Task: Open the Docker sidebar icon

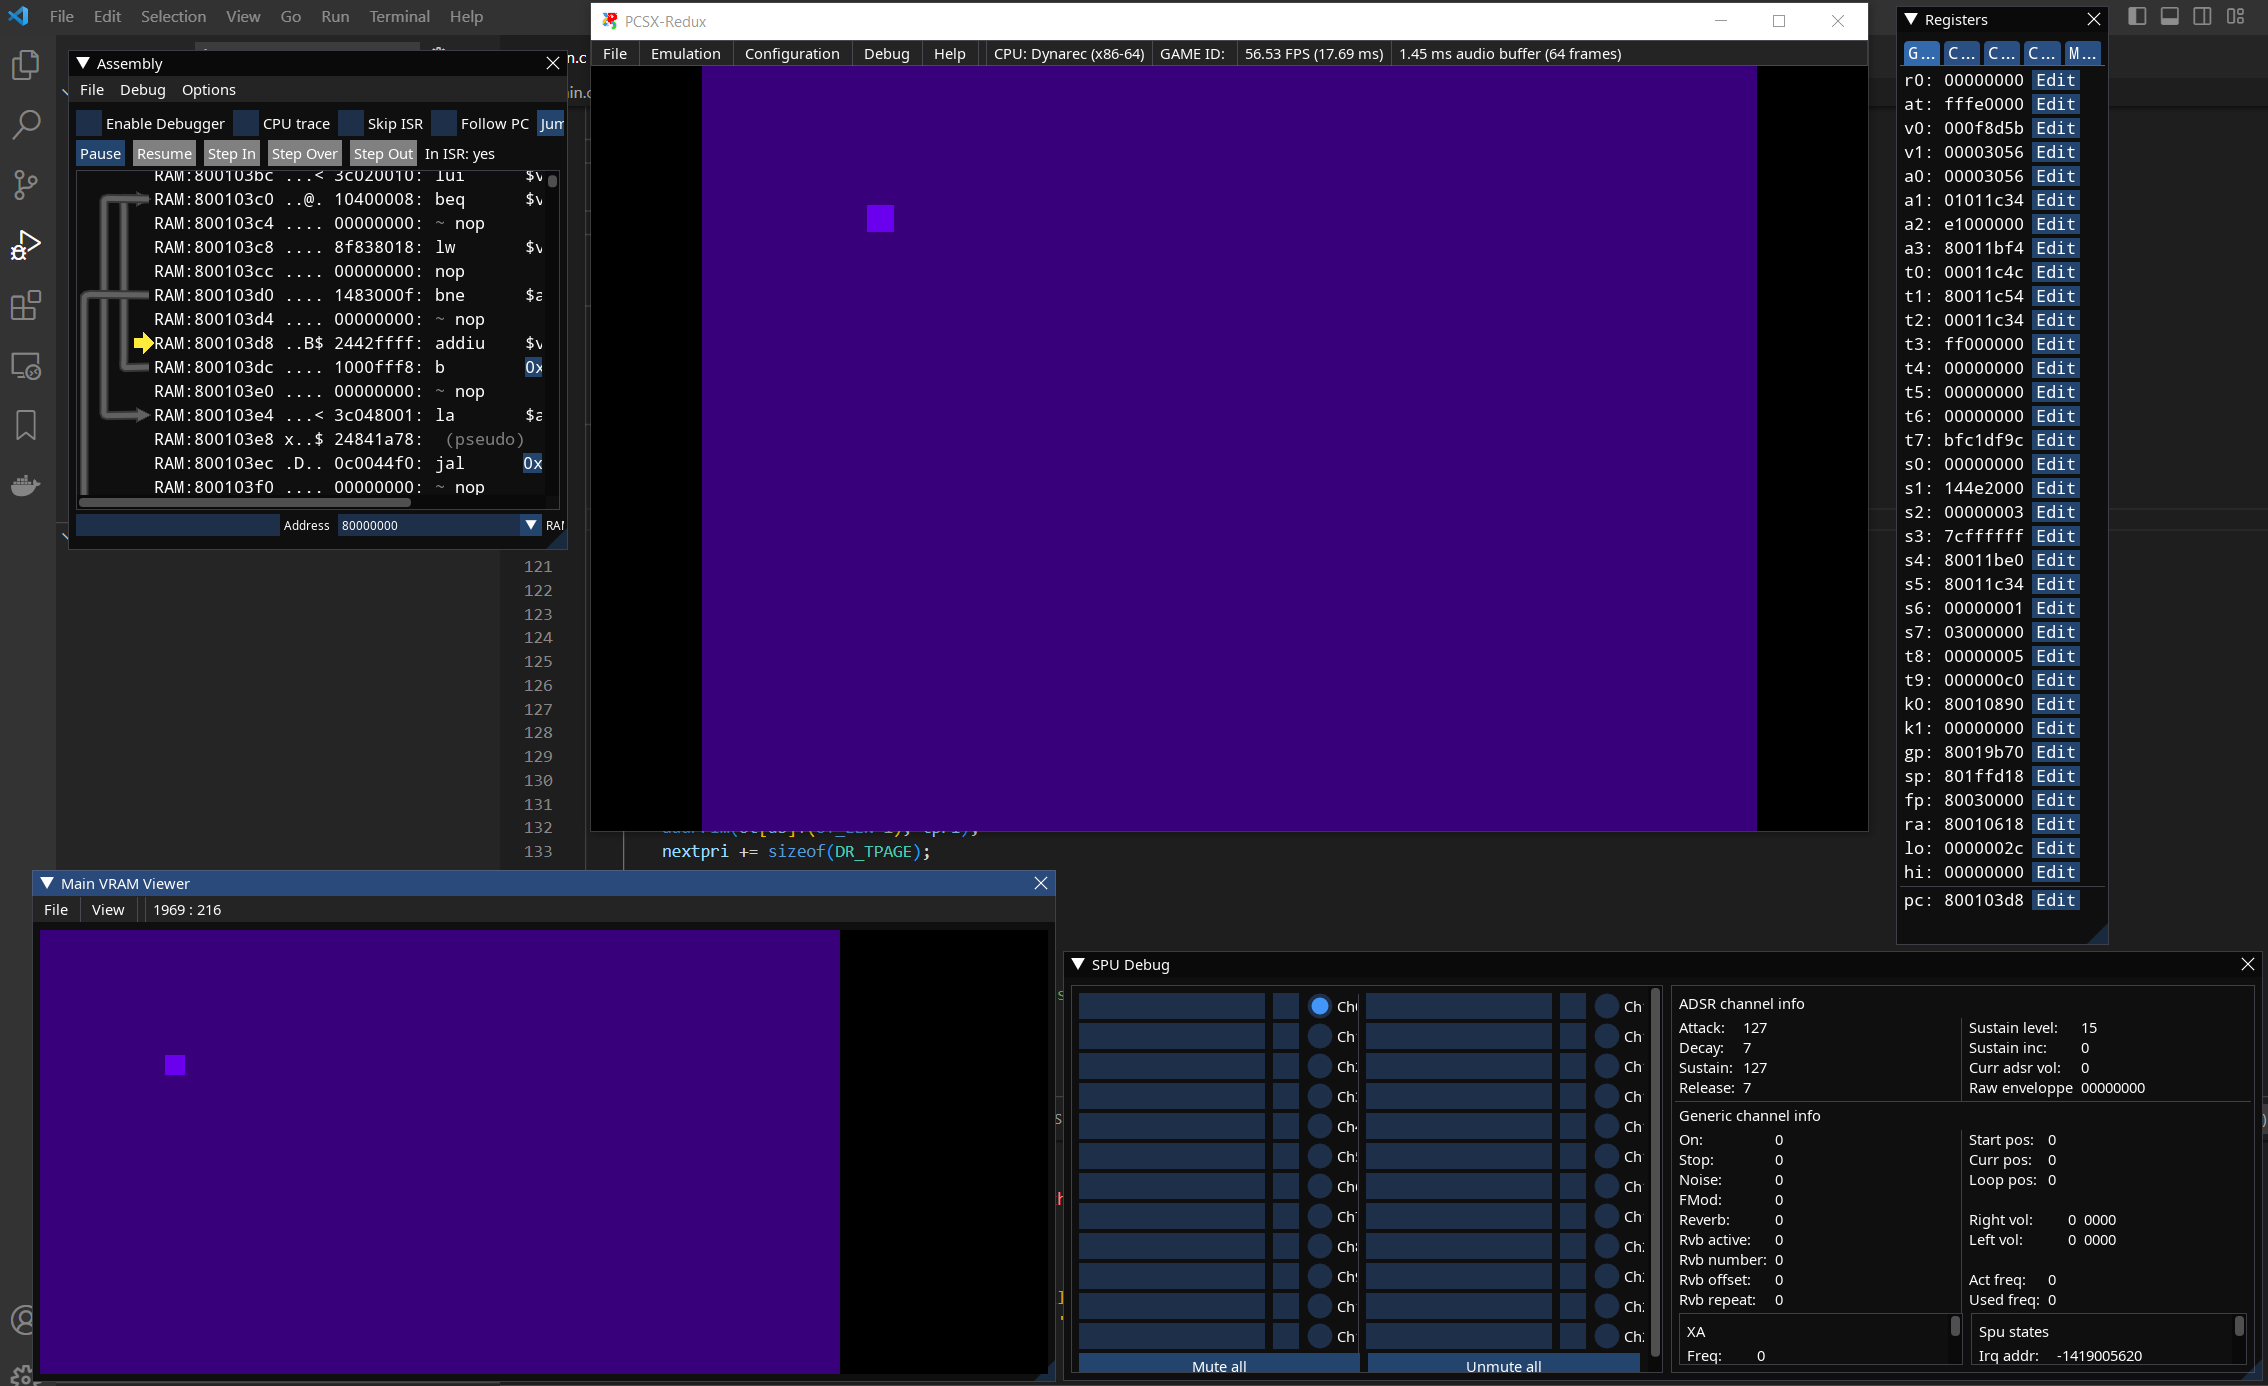Action: tap(25, 486)
